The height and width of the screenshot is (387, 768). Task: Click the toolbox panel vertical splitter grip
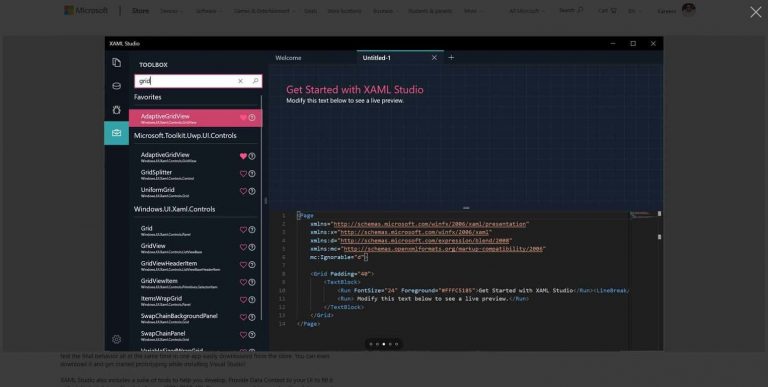click(x=265, y=200)
